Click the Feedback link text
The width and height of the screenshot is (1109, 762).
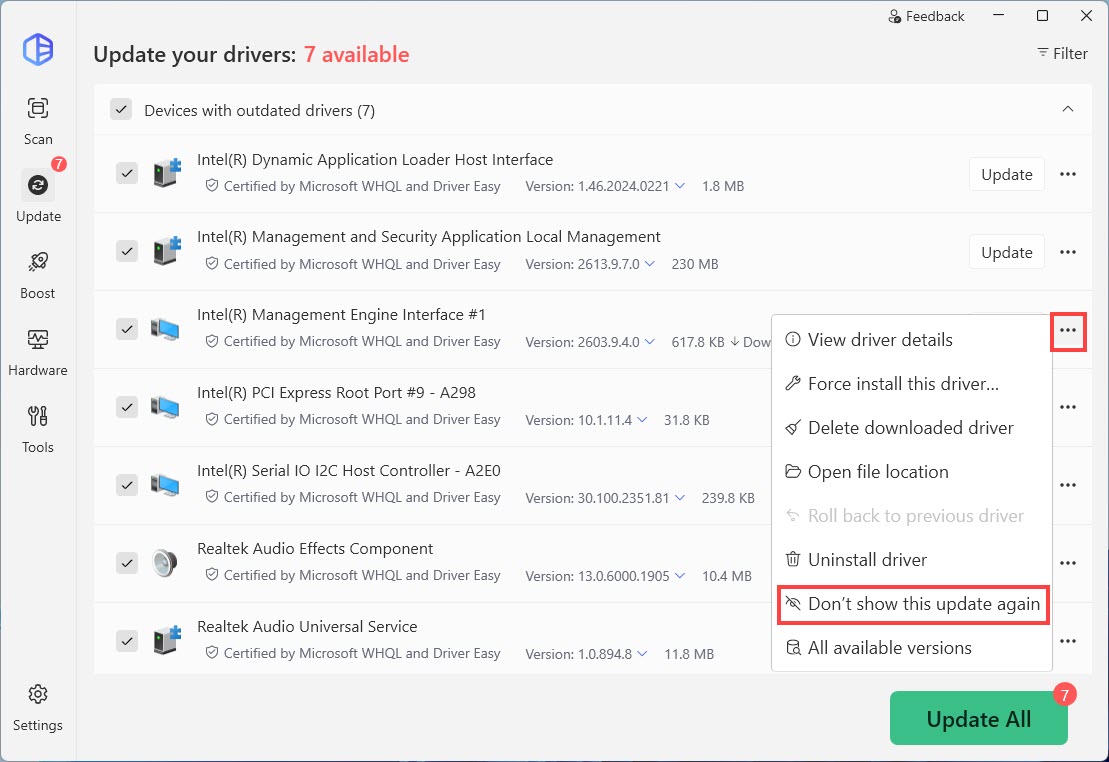point(934,16)
